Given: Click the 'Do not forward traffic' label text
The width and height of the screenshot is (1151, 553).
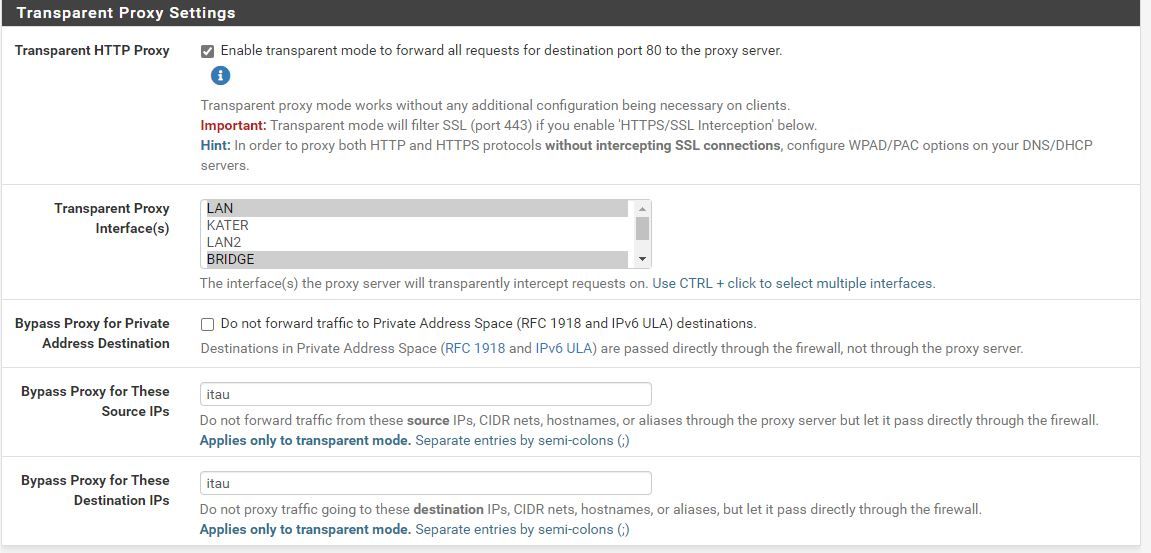Looking at the screenshot, I should tap(488, 324).
